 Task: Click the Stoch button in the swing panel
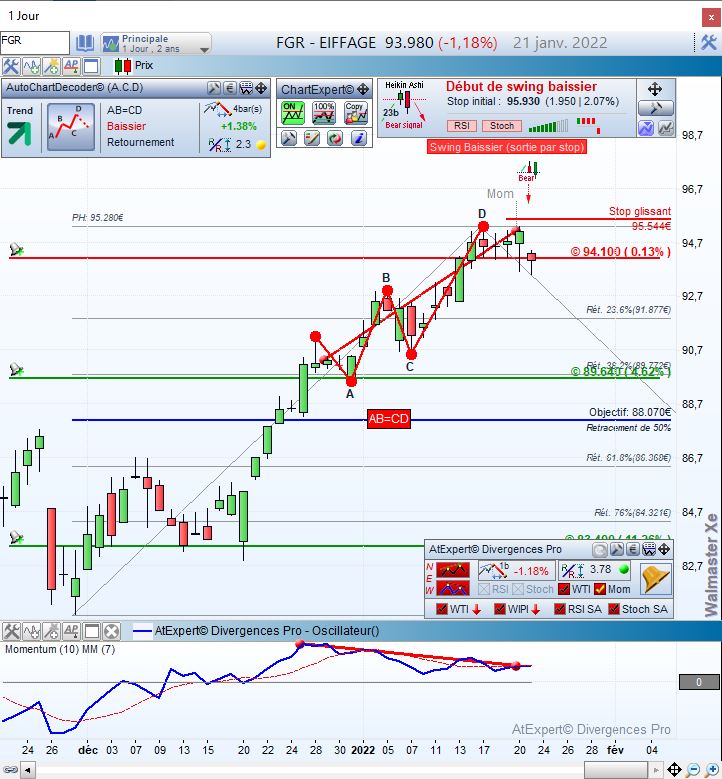click(502, 126)
